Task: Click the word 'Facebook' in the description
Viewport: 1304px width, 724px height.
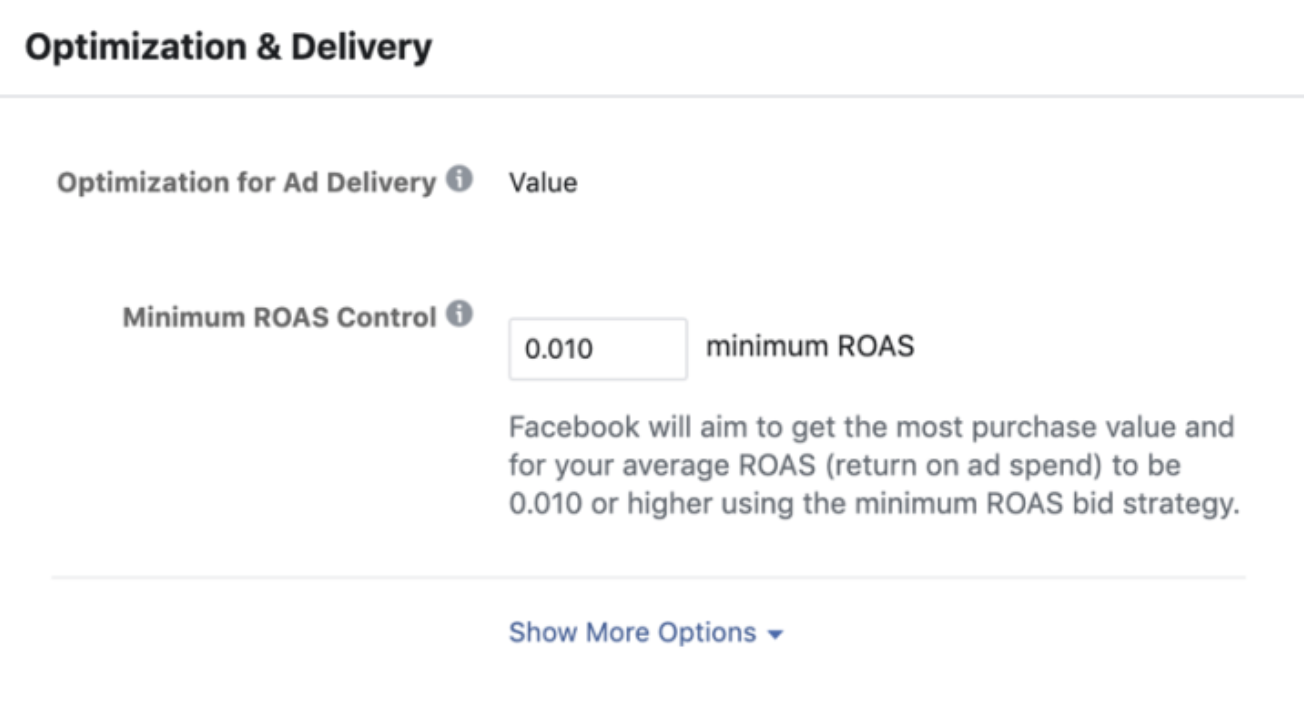Action: click(573, 427)
